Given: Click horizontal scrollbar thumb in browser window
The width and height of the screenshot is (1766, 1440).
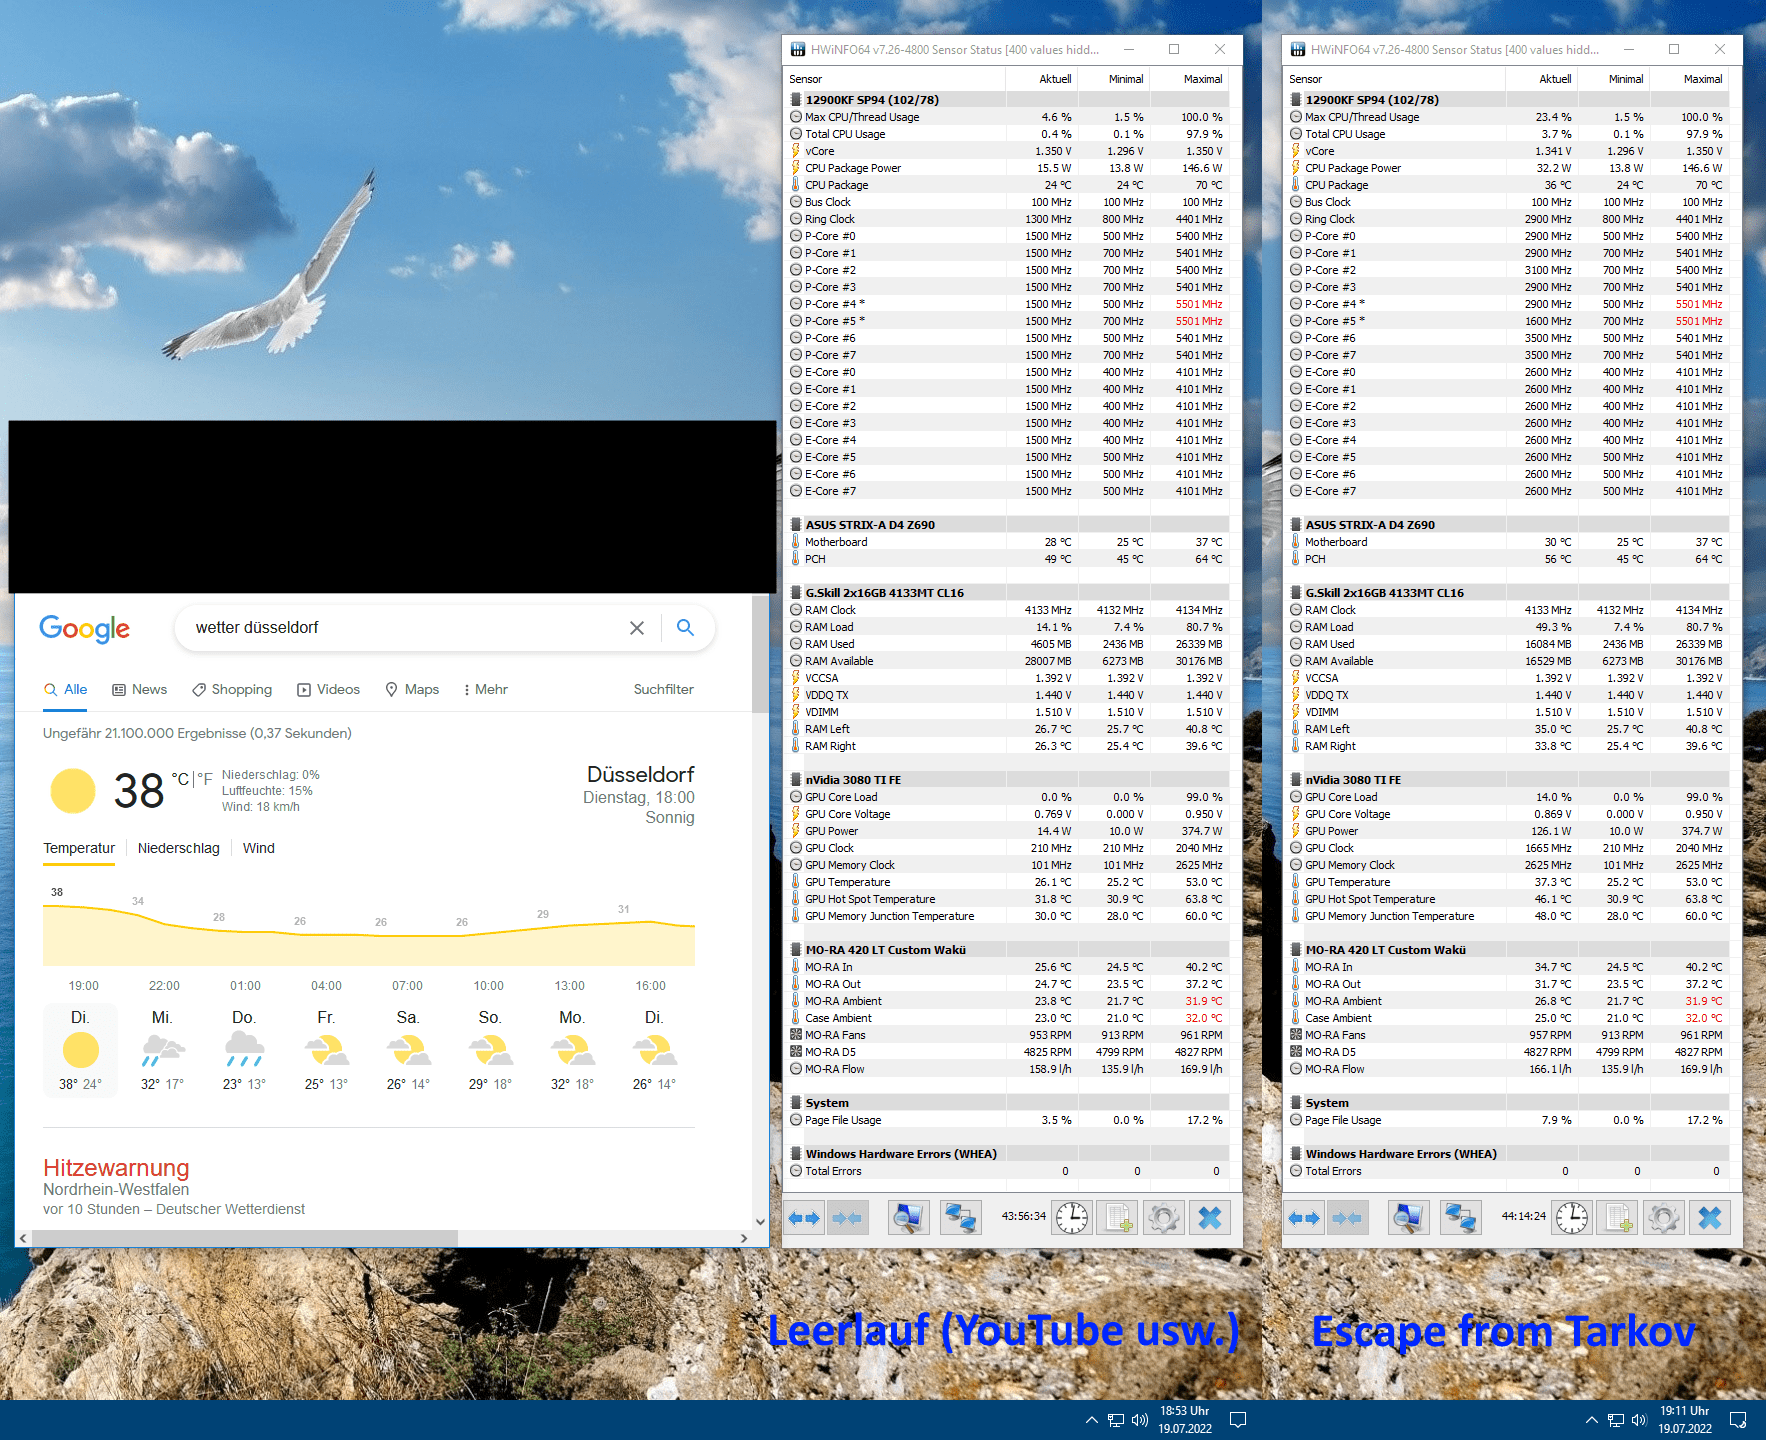Looking at the screenshot, I should 245,1238.
